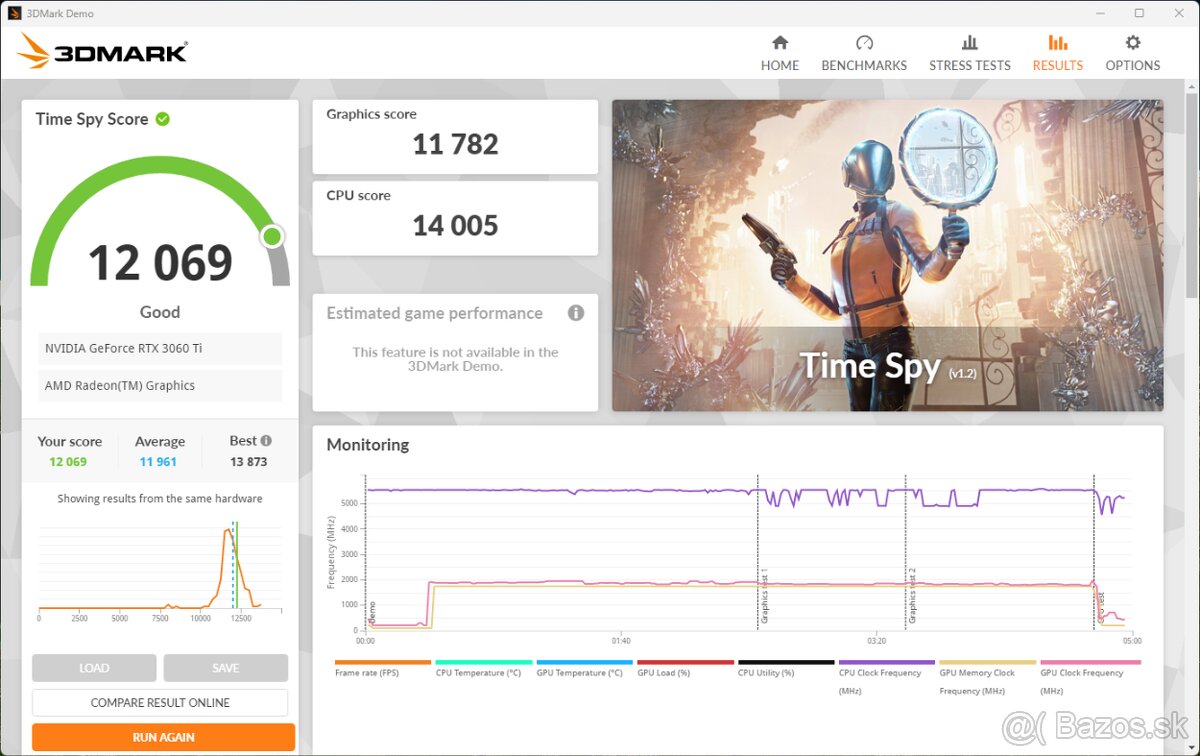Select the NVIDIA GeForce RTX 3060 Ti entry
The width and height of the screenshot is (1200, 756).
[159, 348]
